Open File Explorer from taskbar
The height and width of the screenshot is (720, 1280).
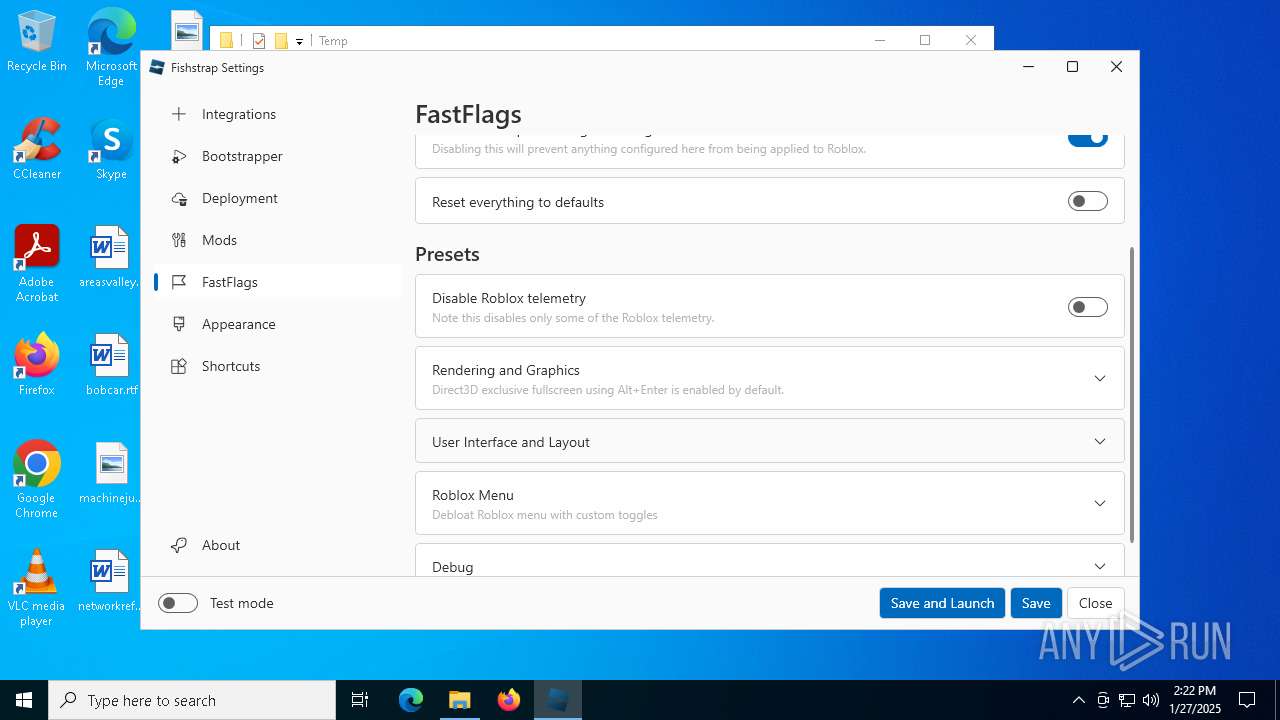coord(459,700)
